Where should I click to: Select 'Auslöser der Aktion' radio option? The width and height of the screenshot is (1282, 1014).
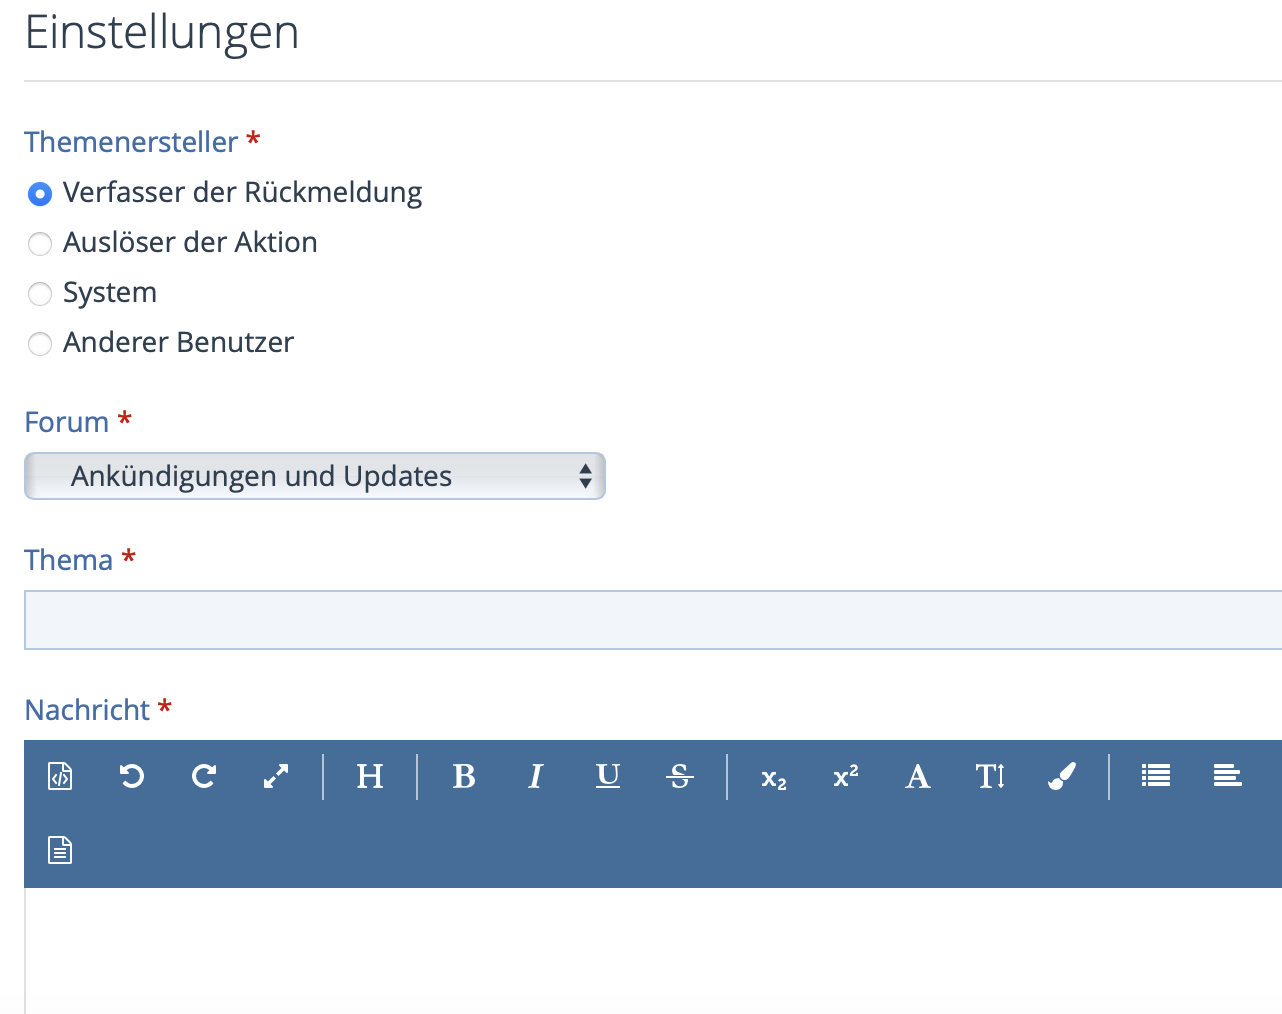pos(40,243)
